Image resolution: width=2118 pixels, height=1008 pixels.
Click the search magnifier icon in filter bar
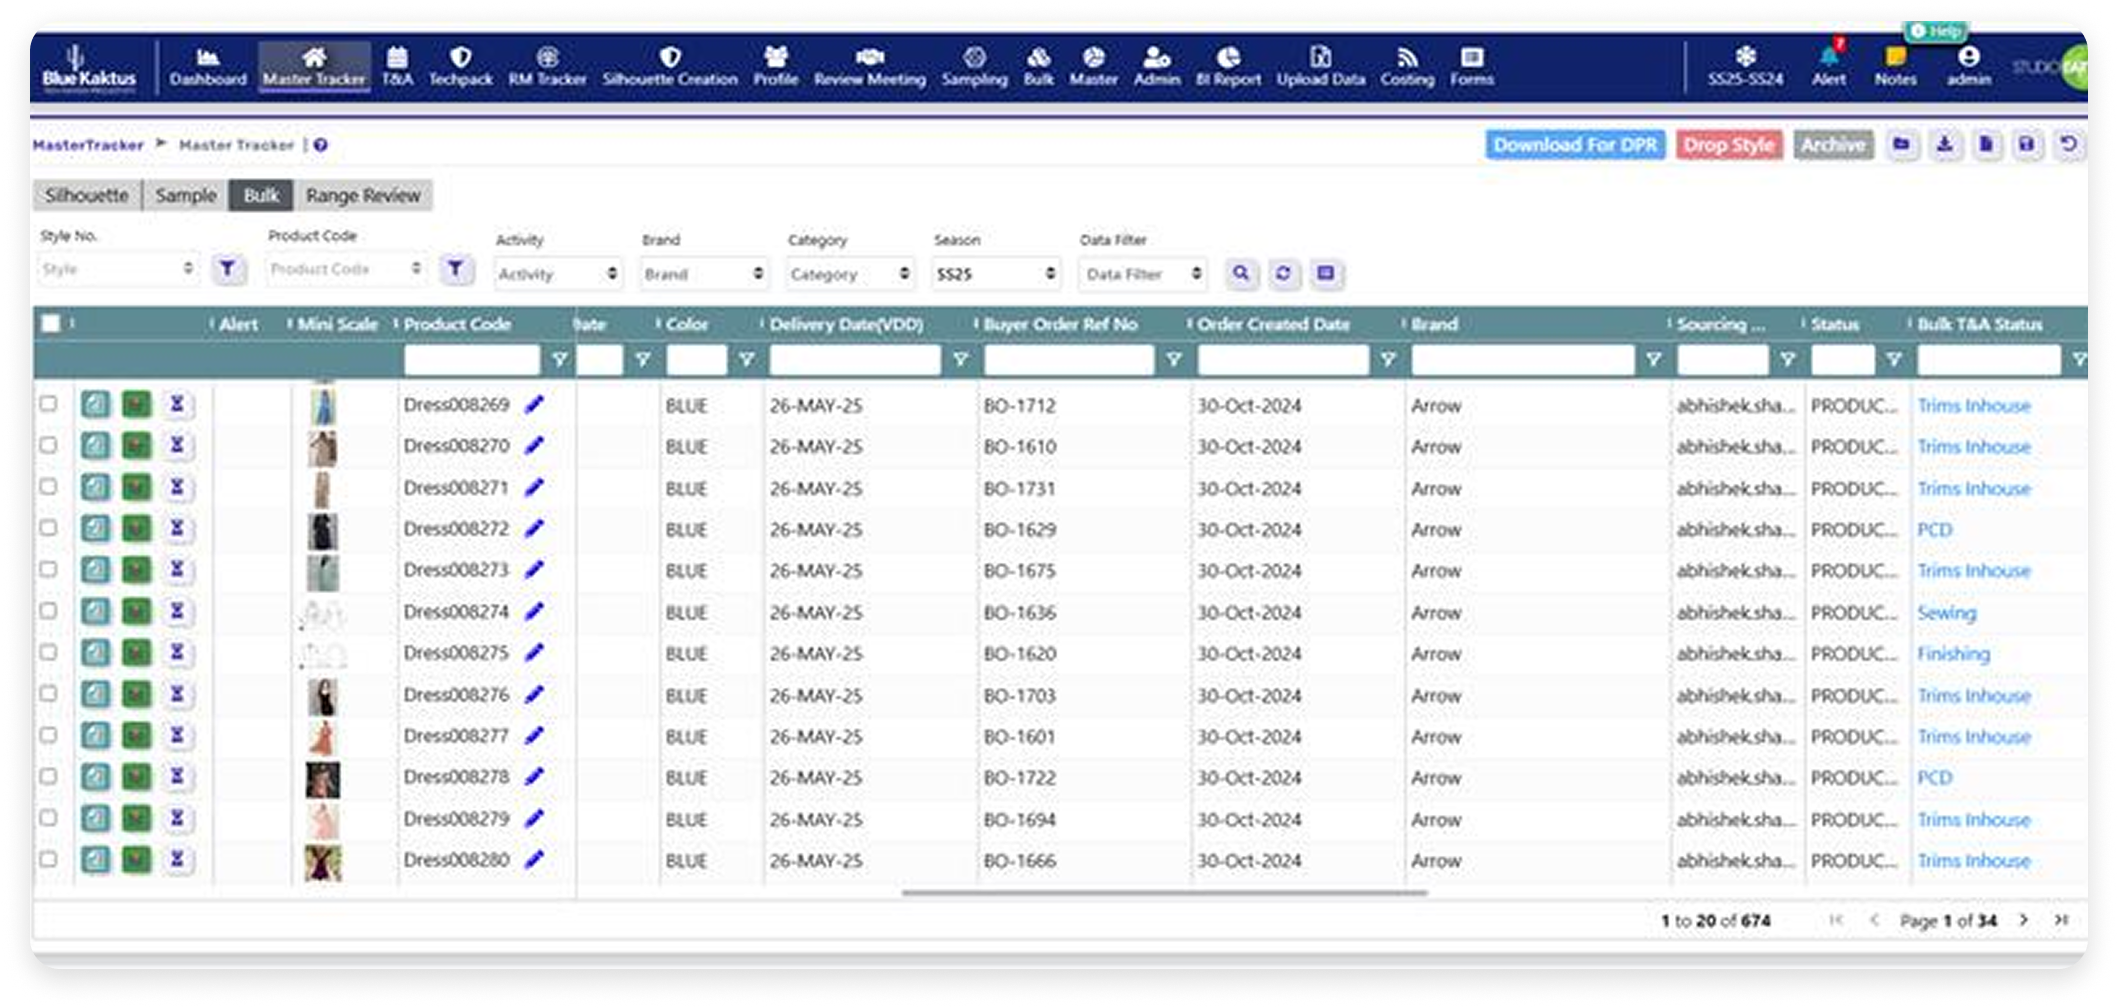pyautogui.click(x=1241, y=273)
